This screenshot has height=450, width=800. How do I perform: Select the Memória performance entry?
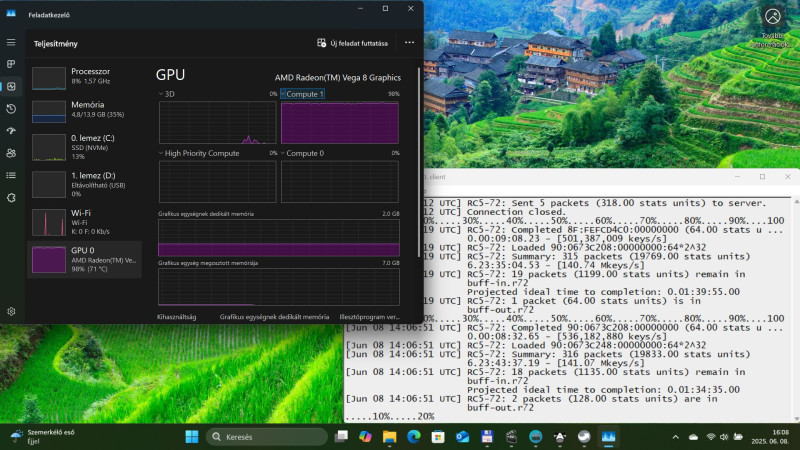[x=85, y=110]
